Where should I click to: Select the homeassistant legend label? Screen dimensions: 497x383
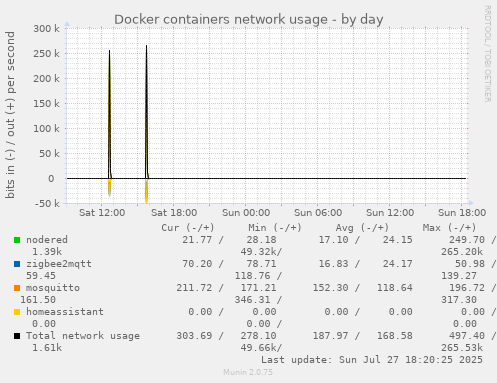point(65,312)
